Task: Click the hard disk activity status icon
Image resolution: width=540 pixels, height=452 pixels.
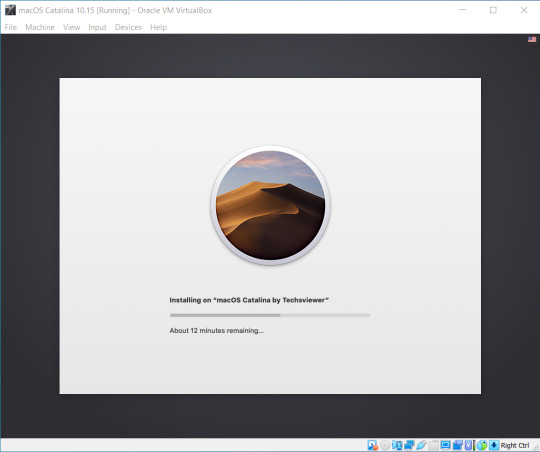Action: point(373,445)
